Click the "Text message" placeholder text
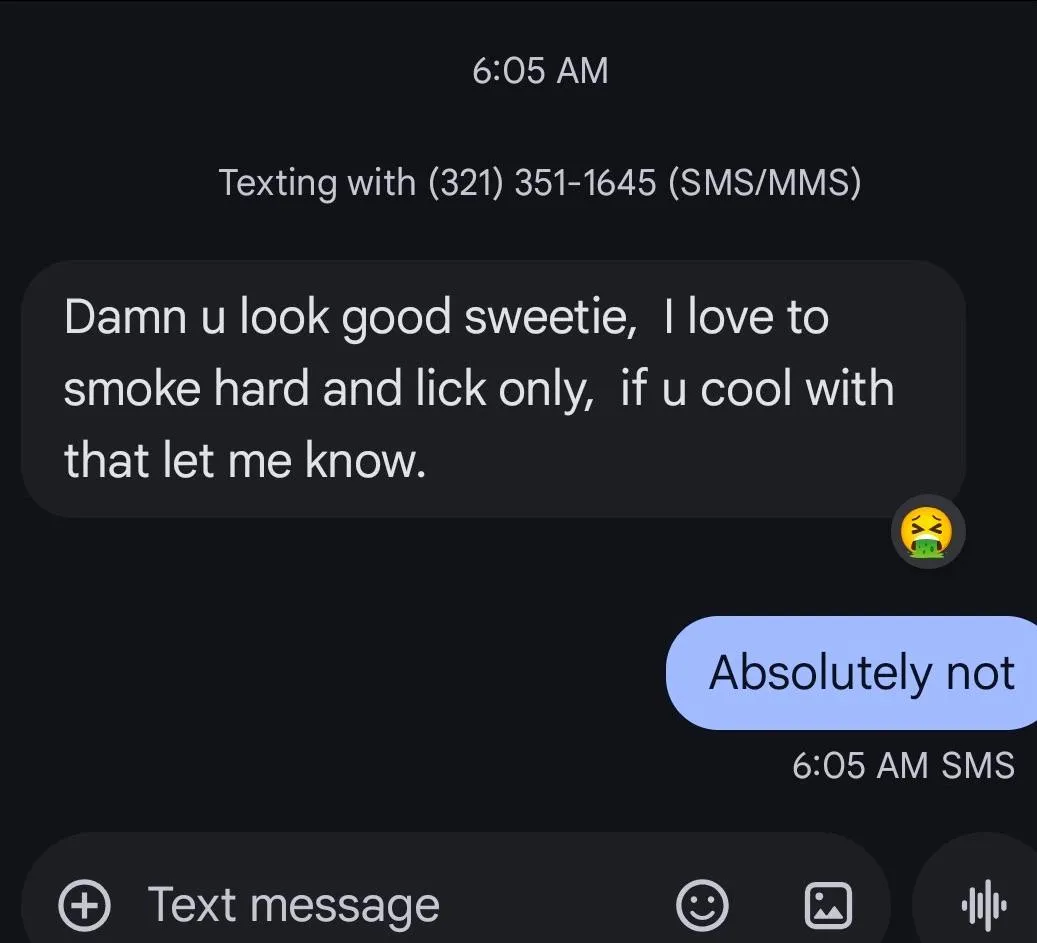The width and height of the screenshot is (1037, 943). click(x=294, y=905)
